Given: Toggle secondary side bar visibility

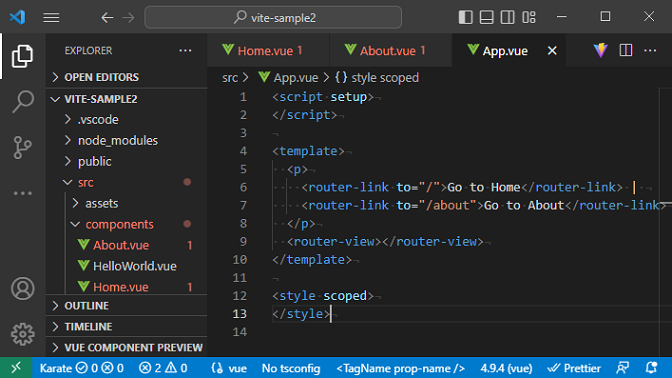Looking at the screenshot, I should coord(507,17).
